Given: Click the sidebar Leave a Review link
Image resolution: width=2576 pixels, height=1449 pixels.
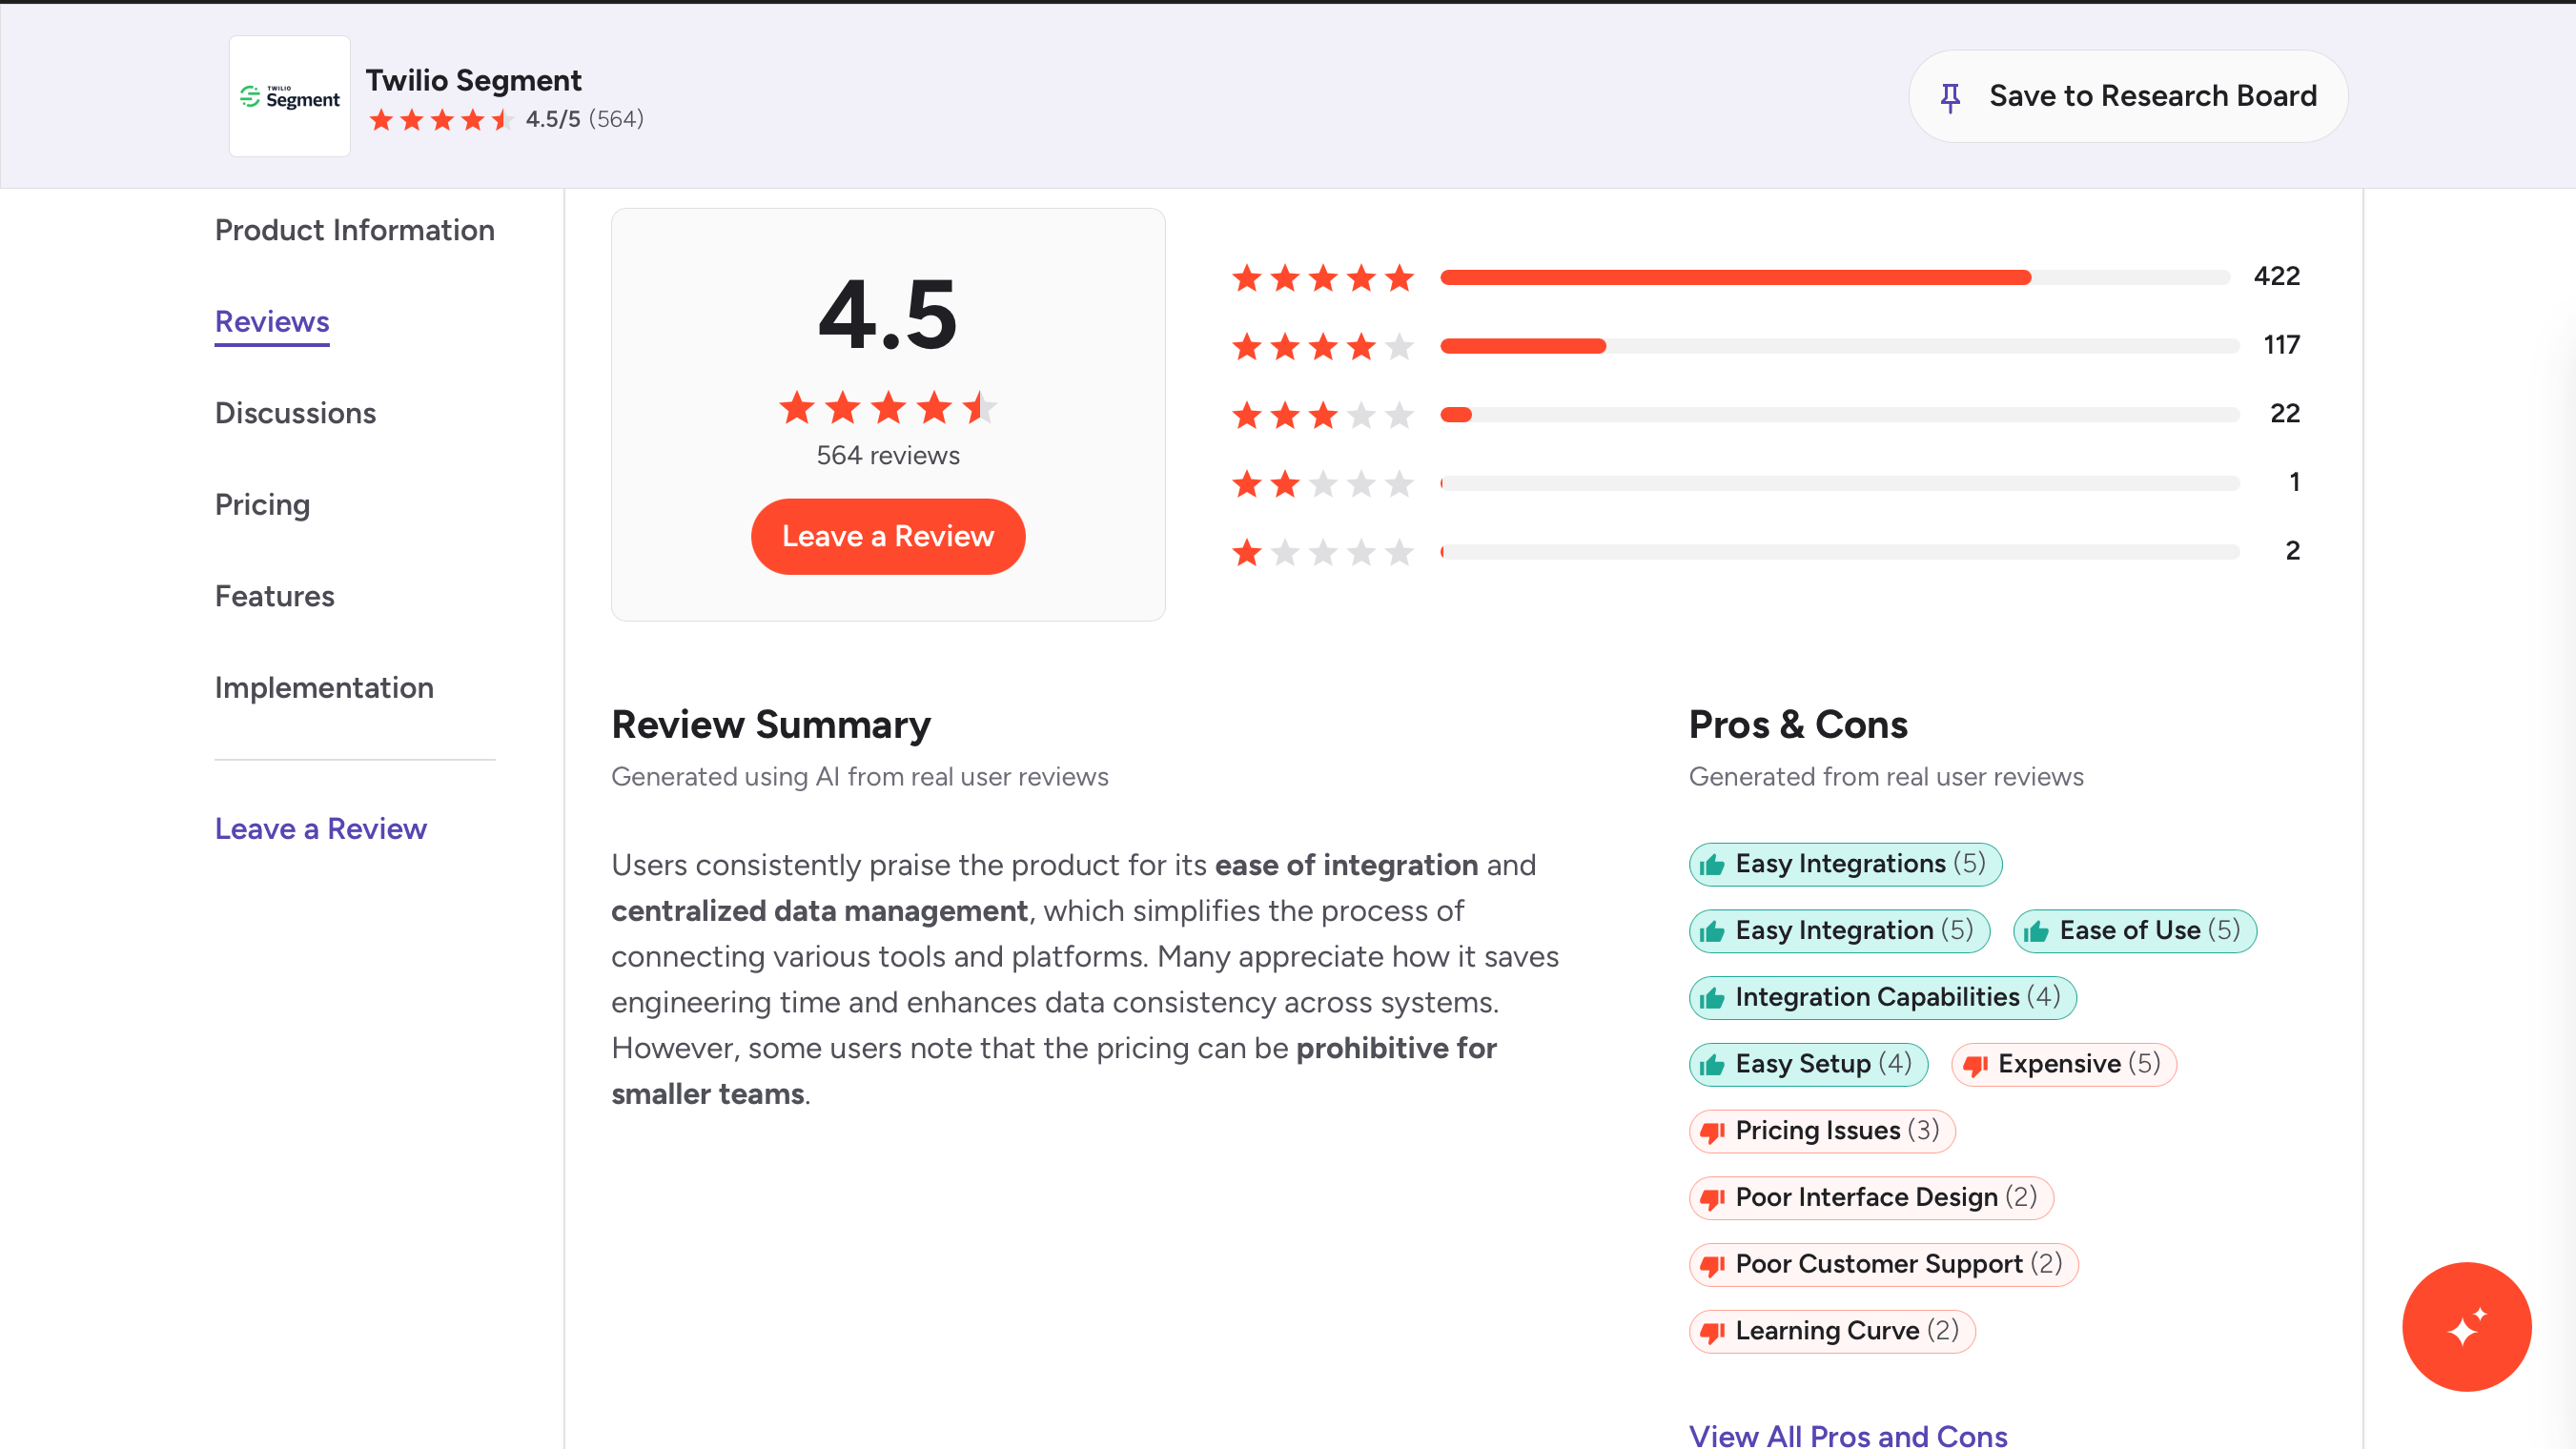Looking at the screenshot, I should point(320,829).
